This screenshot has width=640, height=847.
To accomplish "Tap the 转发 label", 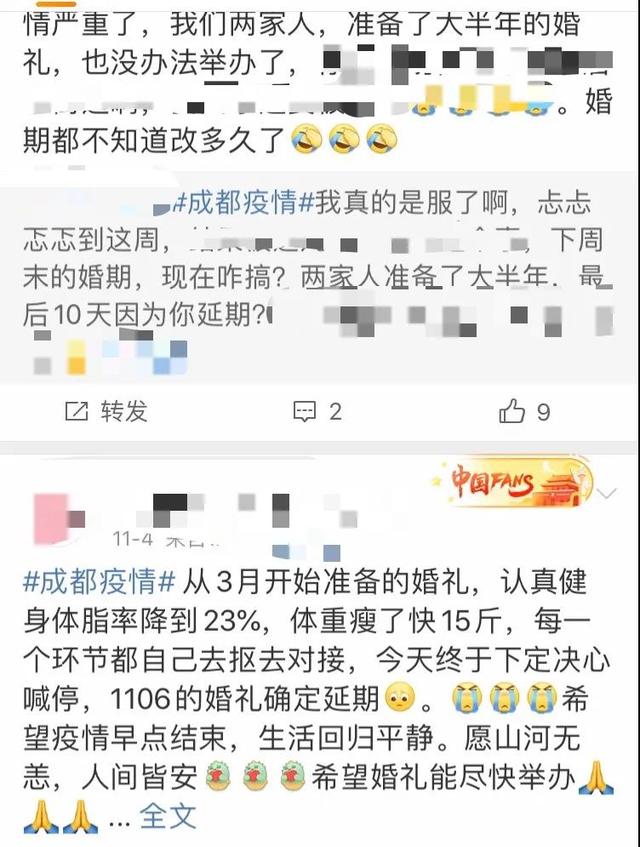I will coord(124,412).
